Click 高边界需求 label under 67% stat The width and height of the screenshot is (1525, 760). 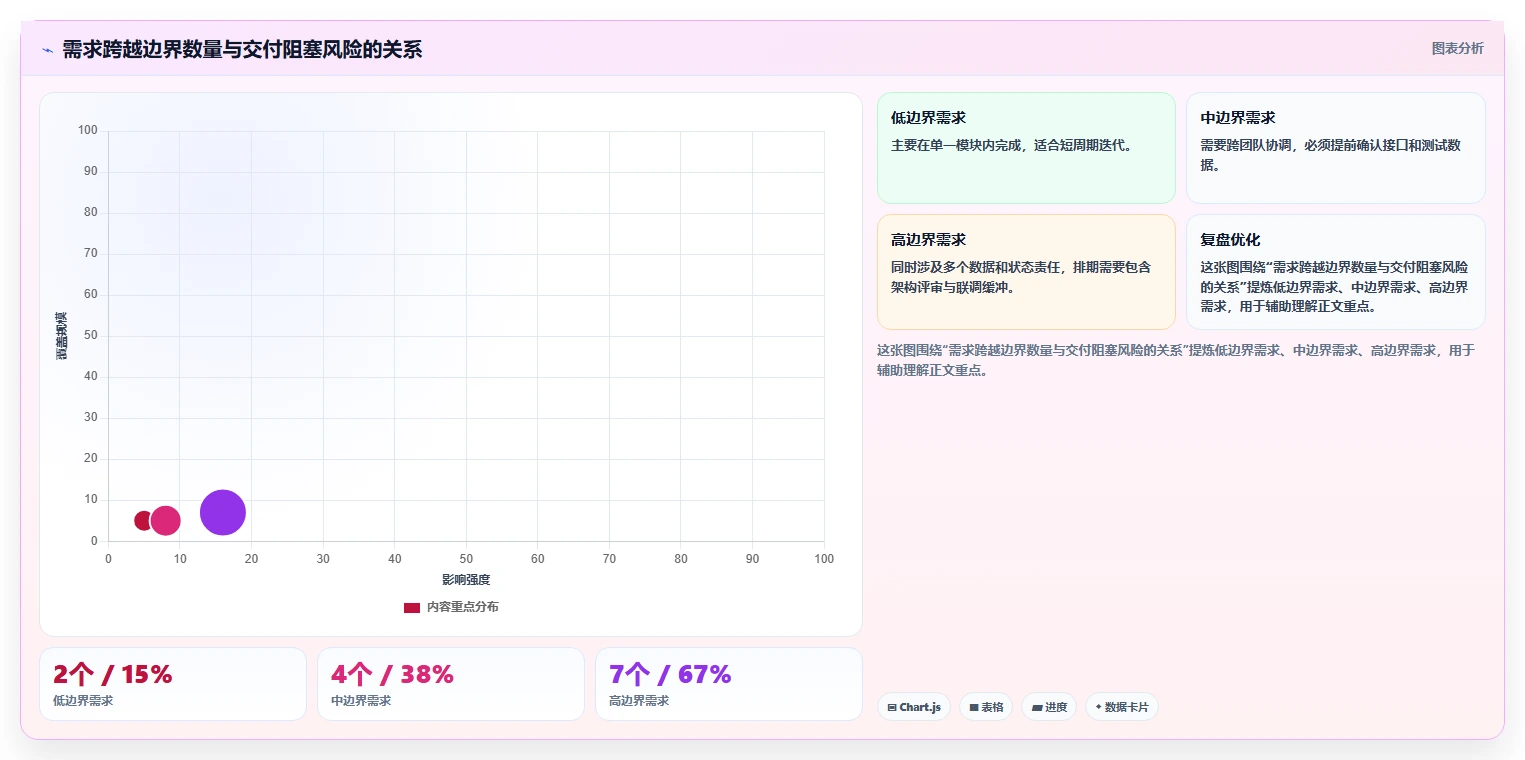639,701
